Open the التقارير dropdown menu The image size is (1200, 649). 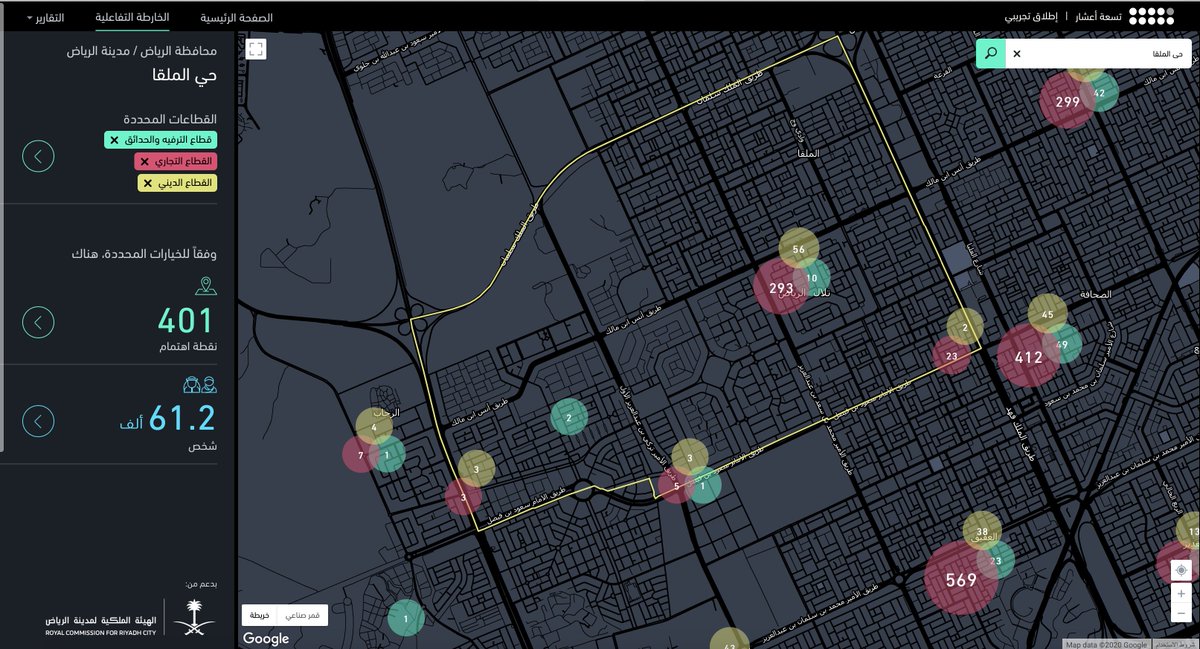click(x=43, y=18)
